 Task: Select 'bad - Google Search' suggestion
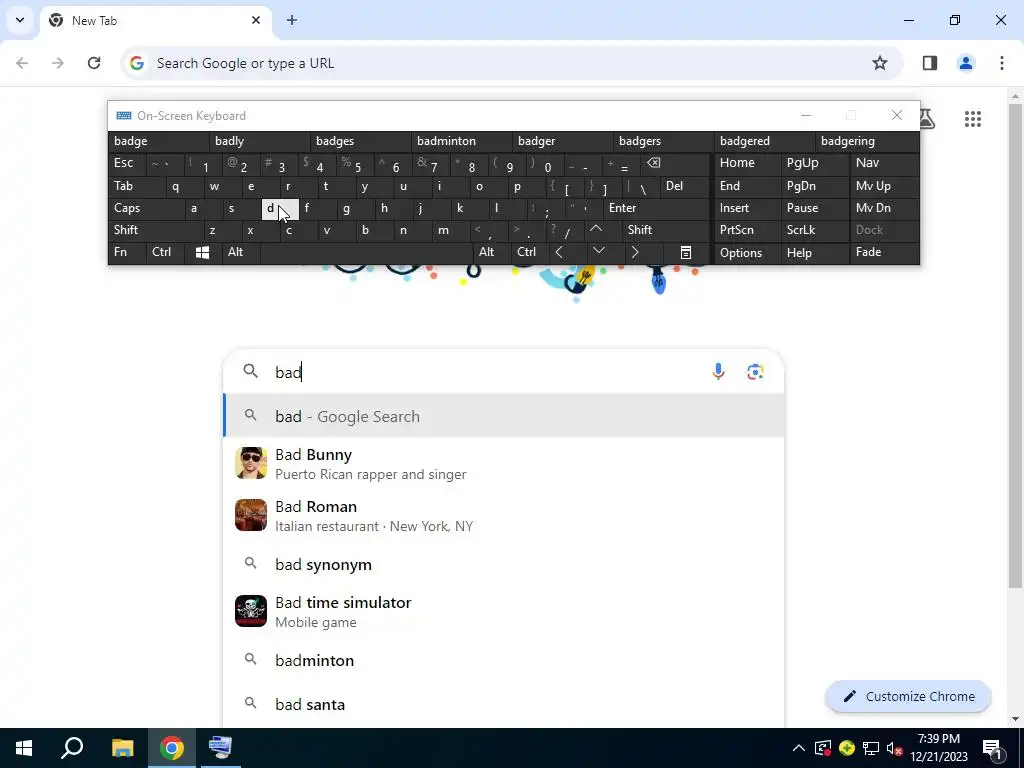504,416
